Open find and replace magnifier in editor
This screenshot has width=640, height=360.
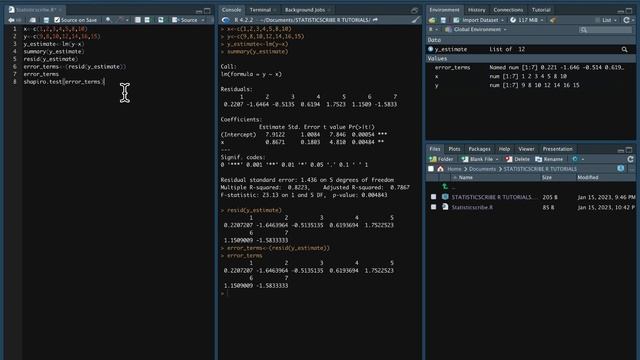pyautogui.click(x=108, y=20)
